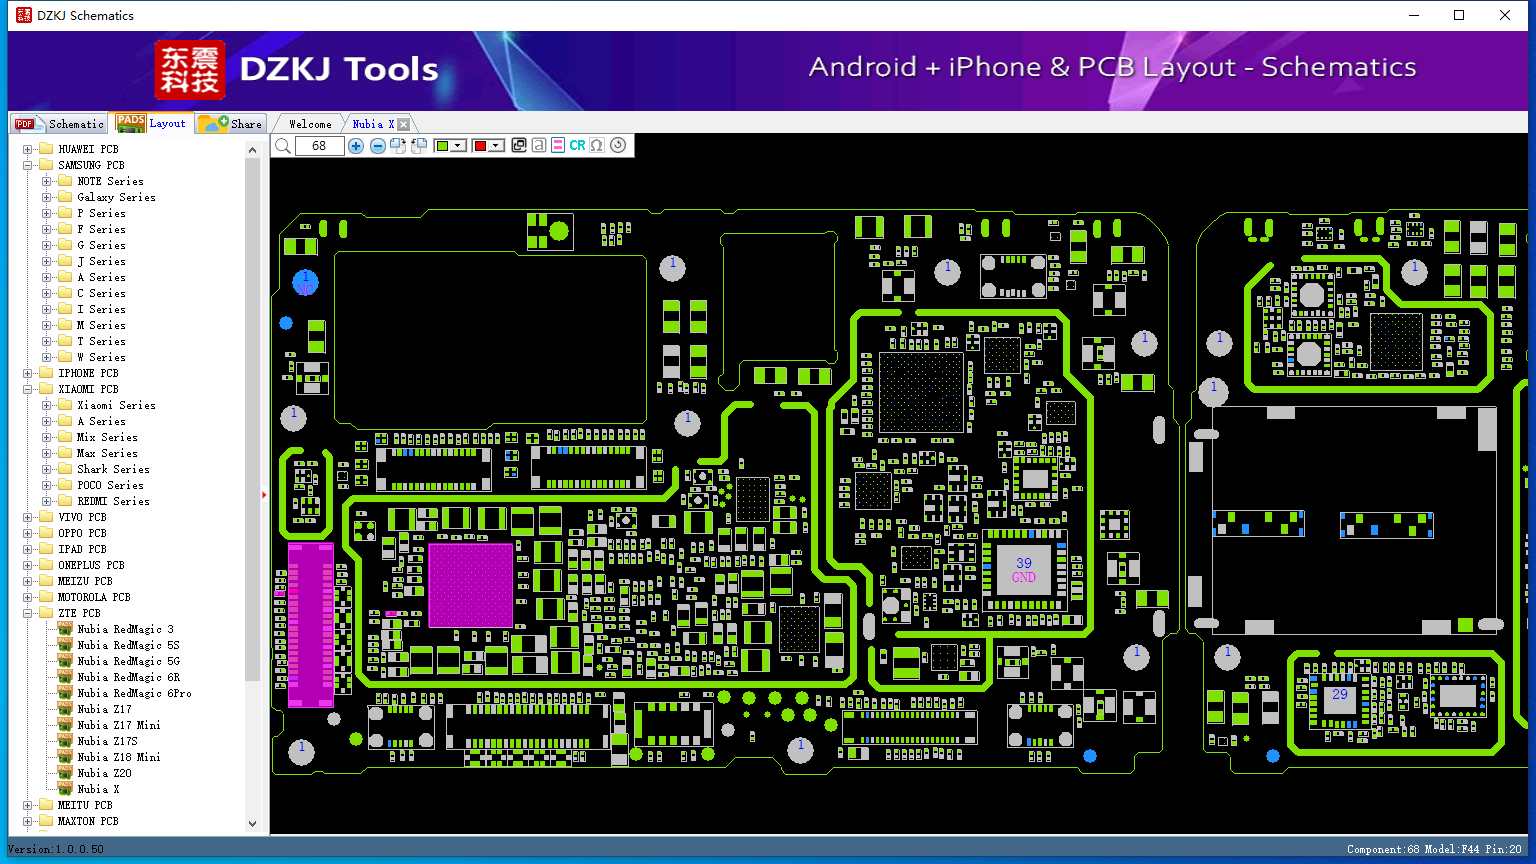This screenshot has width=1536, height=864.
Task: Collapse the SAMSUNG PCB folder
Action: [x=28, y=165]
